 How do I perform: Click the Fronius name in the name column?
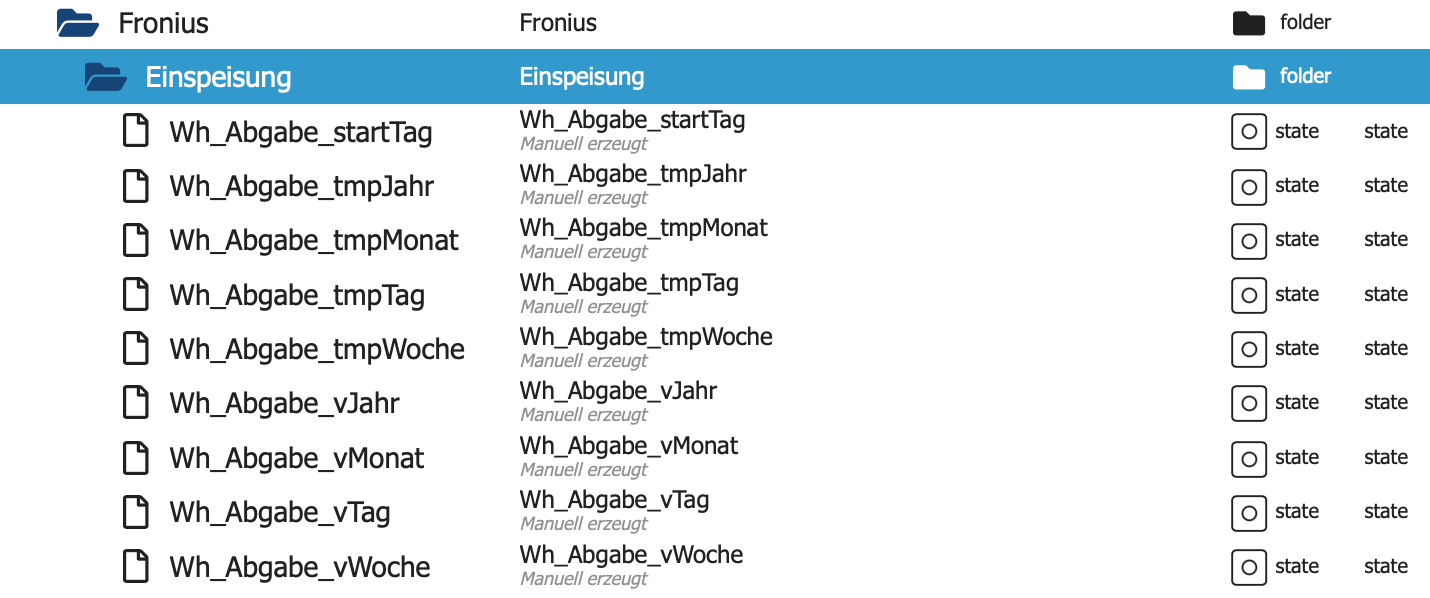point(558,23)
